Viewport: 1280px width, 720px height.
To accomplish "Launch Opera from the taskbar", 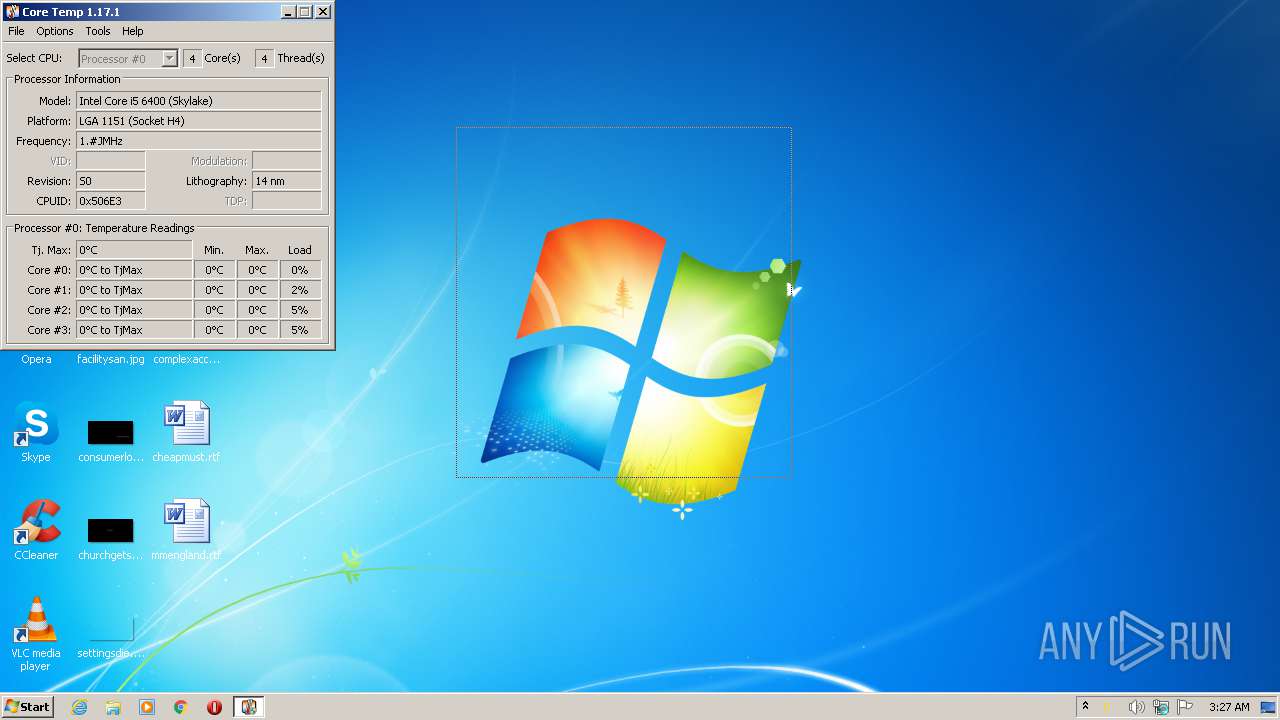I will point(214,707).
